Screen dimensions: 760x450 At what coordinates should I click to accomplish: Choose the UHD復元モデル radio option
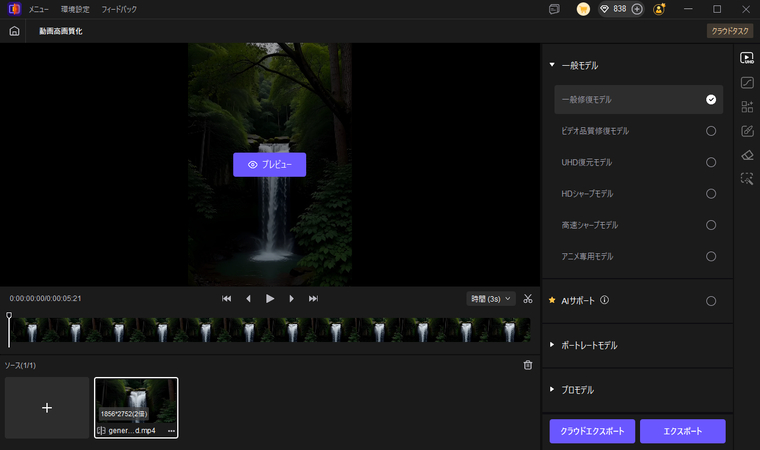pos(711,162)
